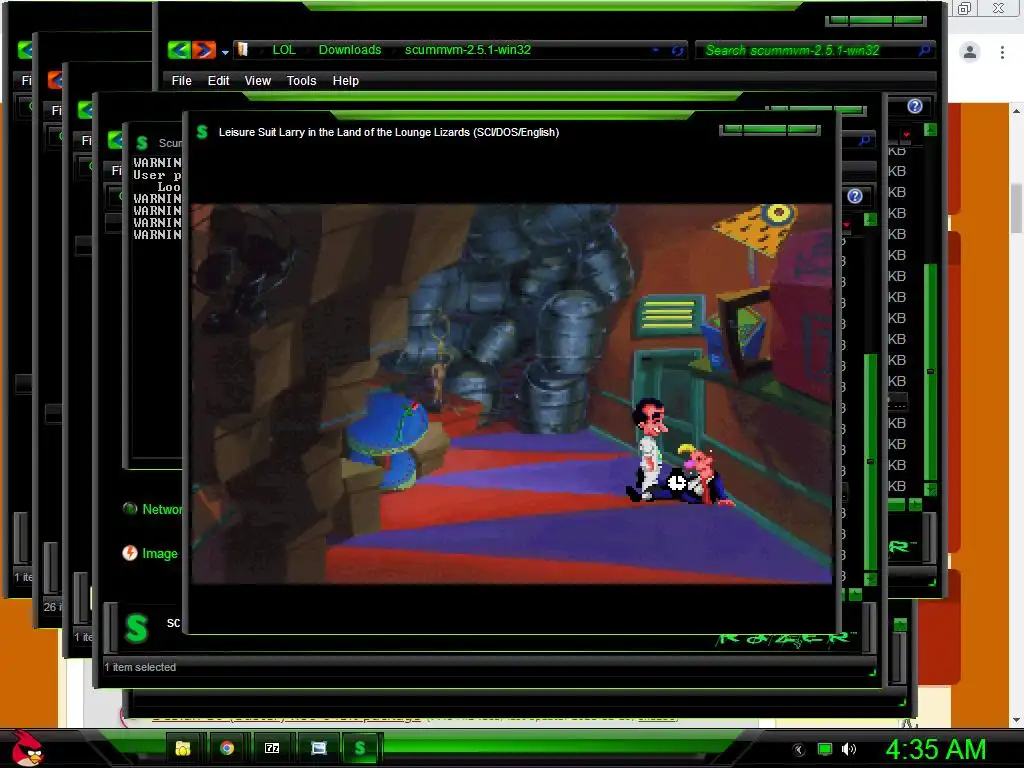The height and width of the screenshot is (768, 1024).
Task: Click the green vertical scrollbar in back Explorer list
Action: (x=931, y=372)
